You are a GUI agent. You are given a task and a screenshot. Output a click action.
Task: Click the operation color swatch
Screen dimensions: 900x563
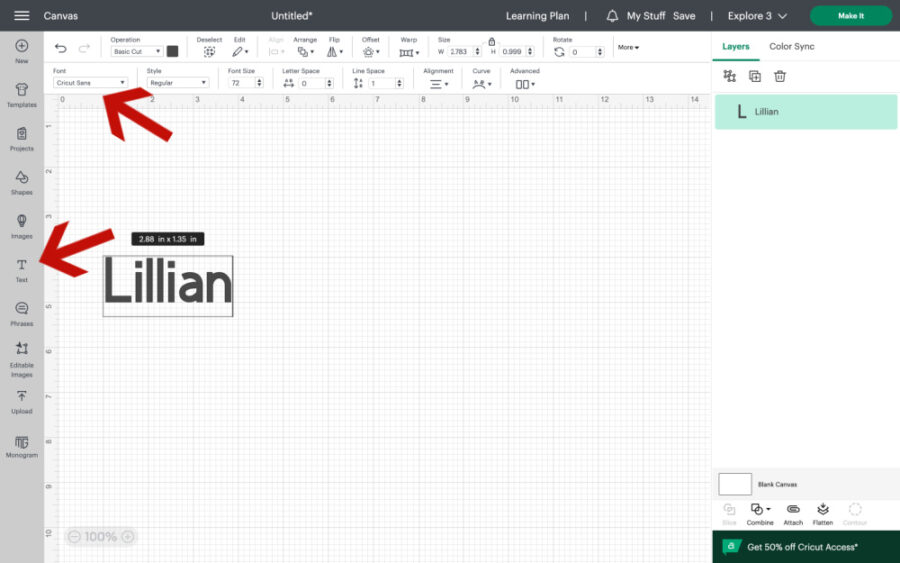tap(172, 51)
